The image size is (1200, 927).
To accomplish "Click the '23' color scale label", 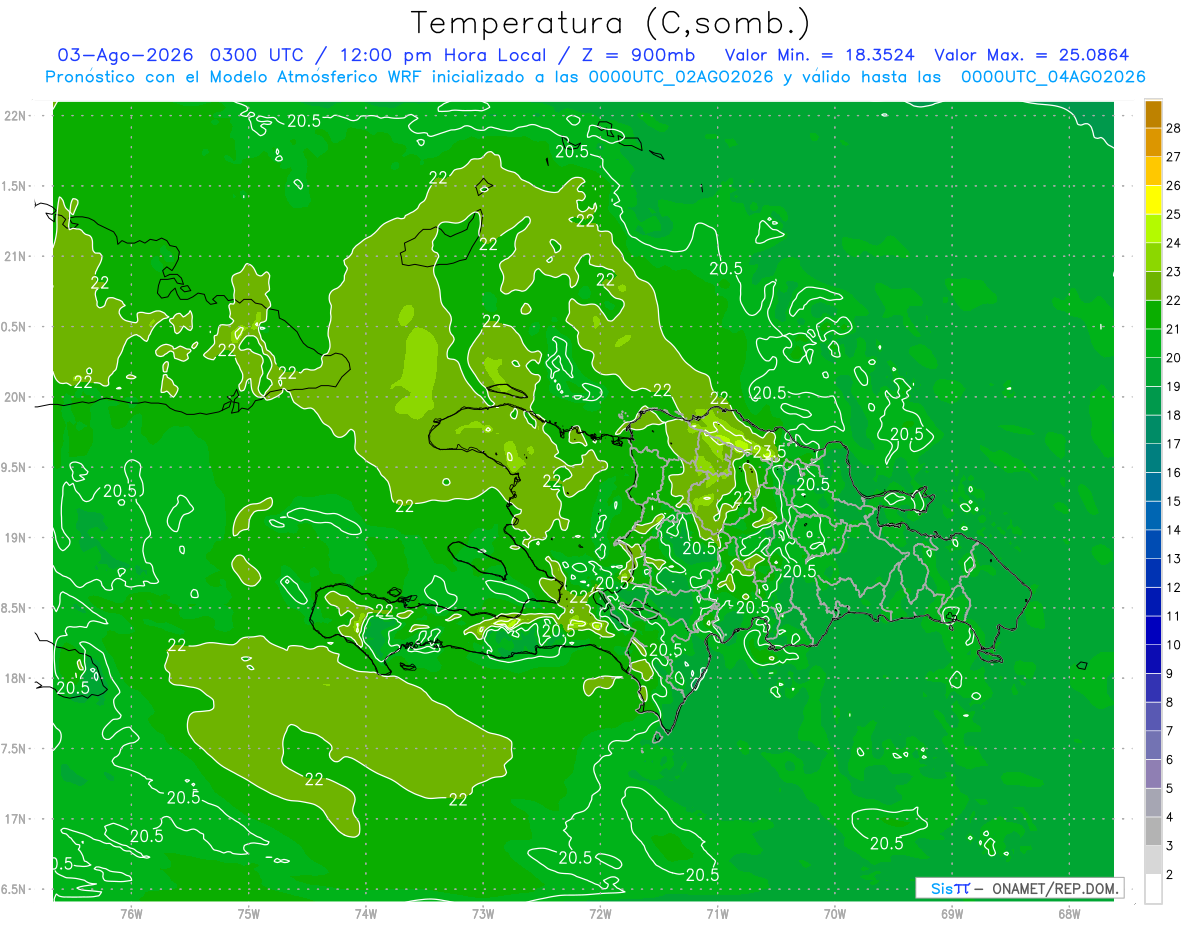I will [1174, 272].
